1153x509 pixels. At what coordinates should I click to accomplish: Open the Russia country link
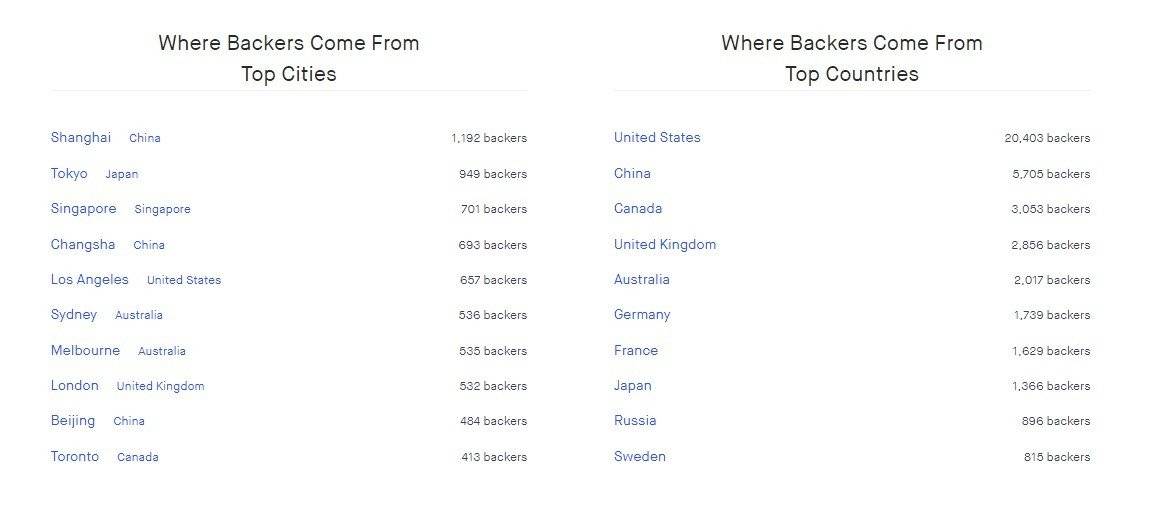[635, 421]
